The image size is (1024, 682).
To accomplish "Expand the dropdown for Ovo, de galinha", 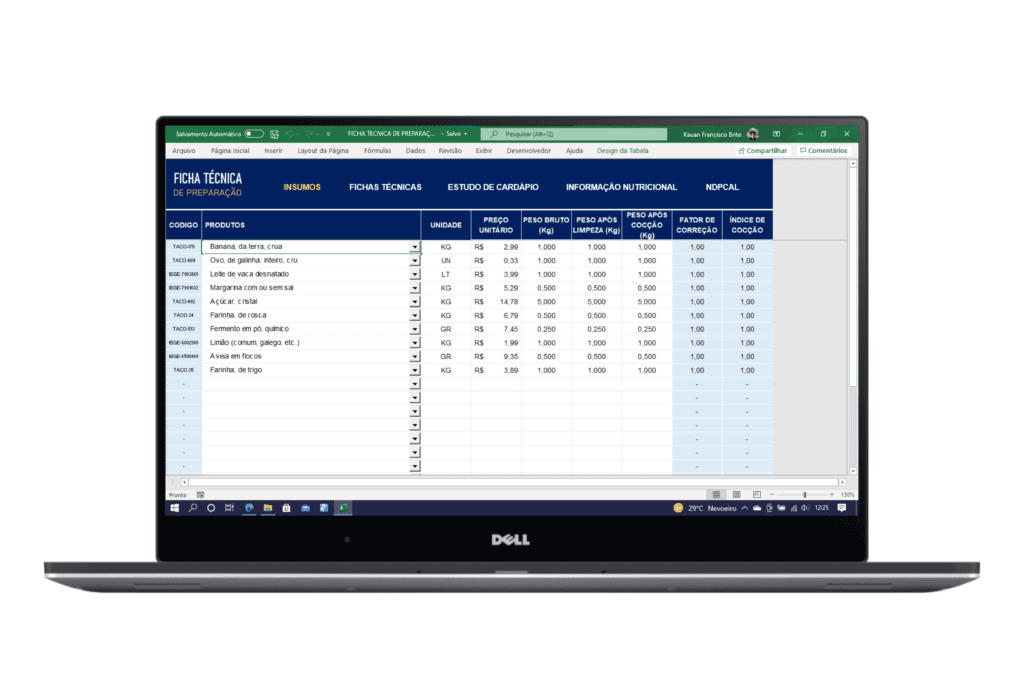I will tap(415, 261).
